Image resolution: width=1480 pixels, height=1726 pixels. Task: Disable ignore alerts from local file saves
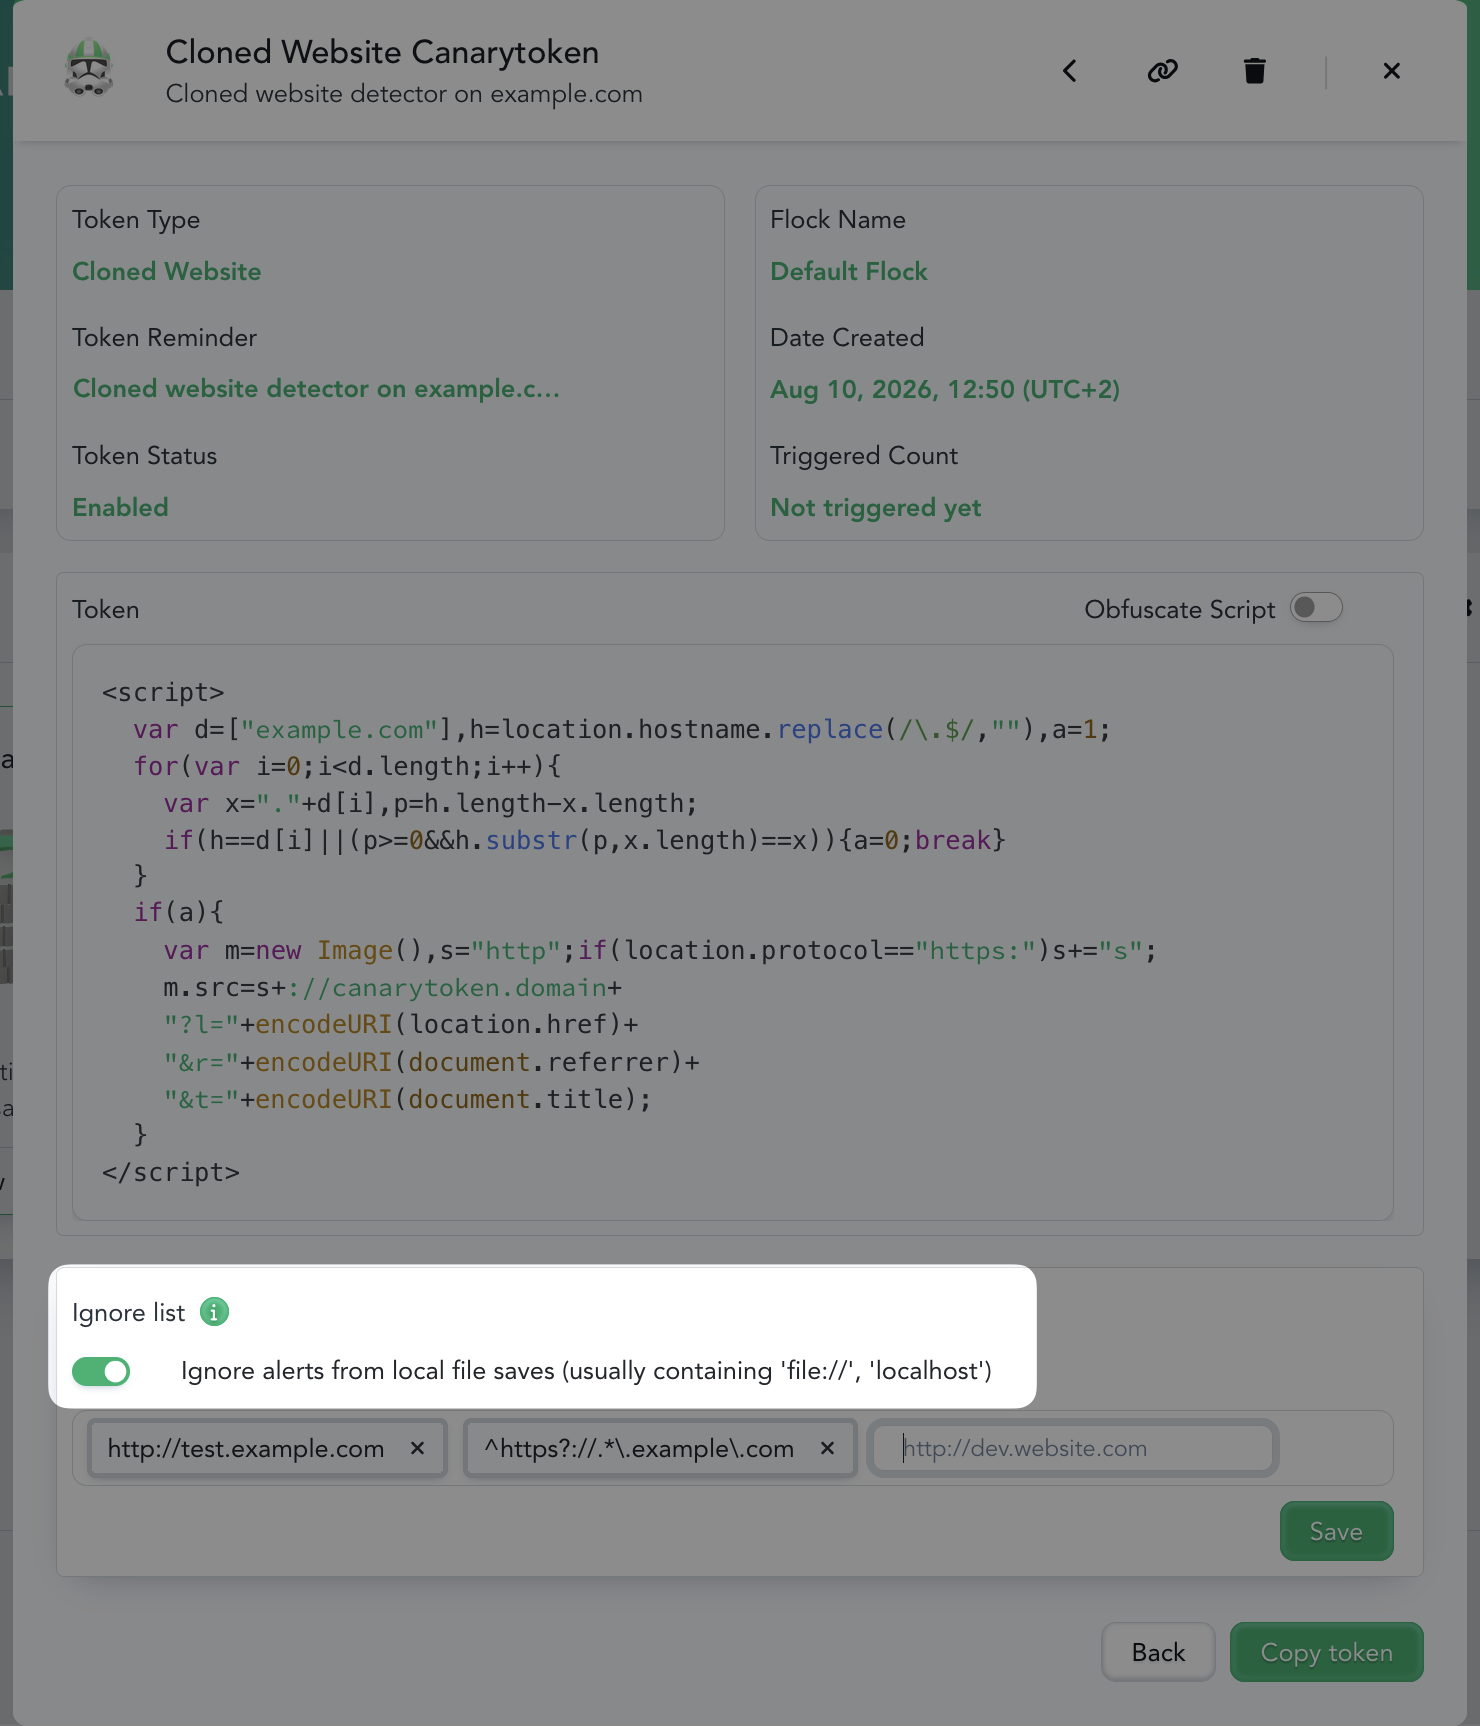tap(101, 1371)
